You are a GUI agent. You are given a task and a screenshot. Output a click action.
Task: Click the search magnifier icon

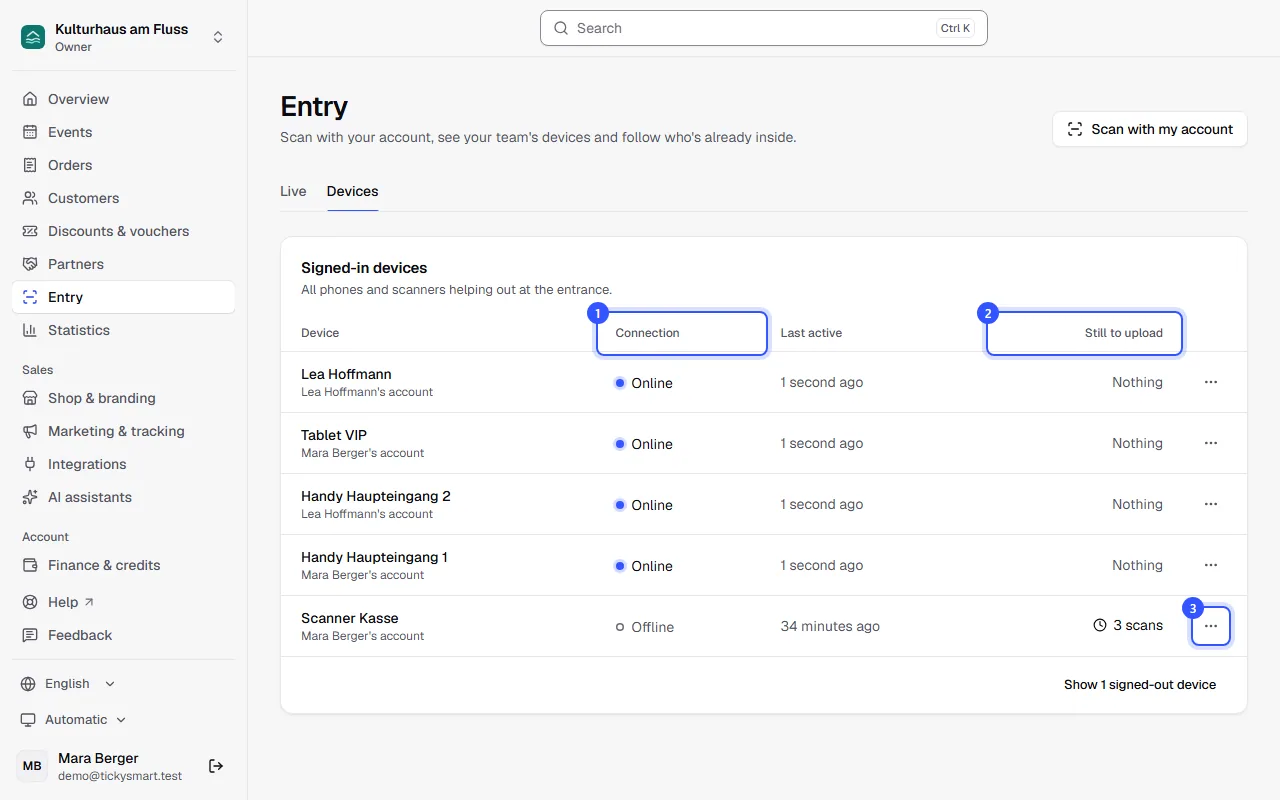pyautogui.click(x=561, y=28)
